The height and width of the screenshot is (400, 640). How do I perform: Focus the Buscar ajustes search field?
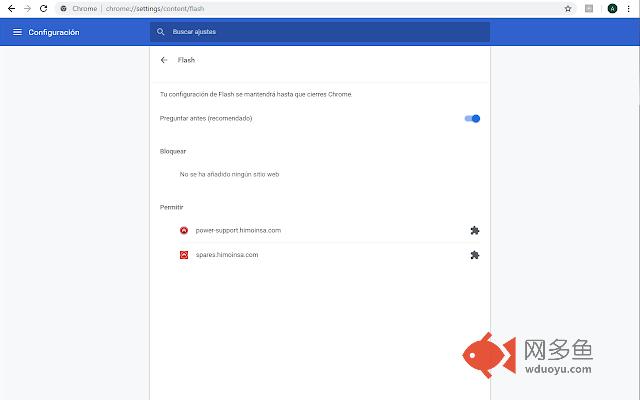(320, 32)
